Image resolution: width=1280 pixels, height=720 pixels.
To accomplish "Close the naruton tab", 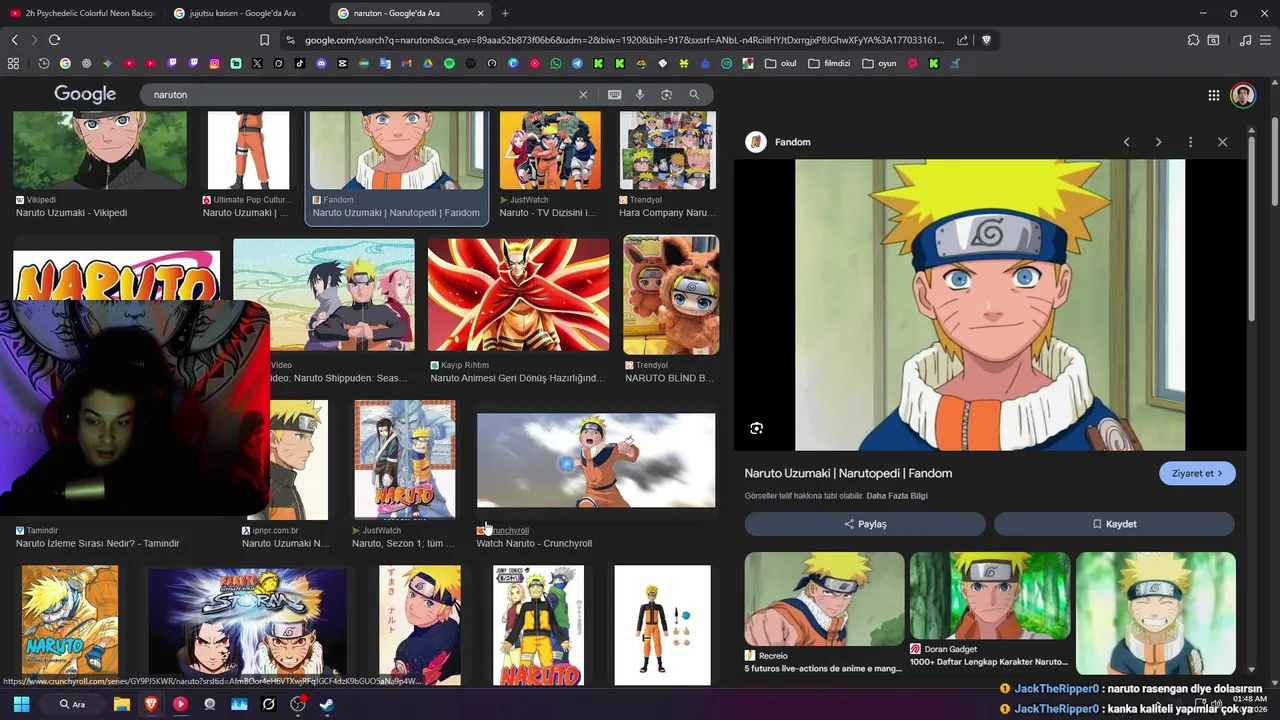I will pyautogui.click(x=480, y=13).
